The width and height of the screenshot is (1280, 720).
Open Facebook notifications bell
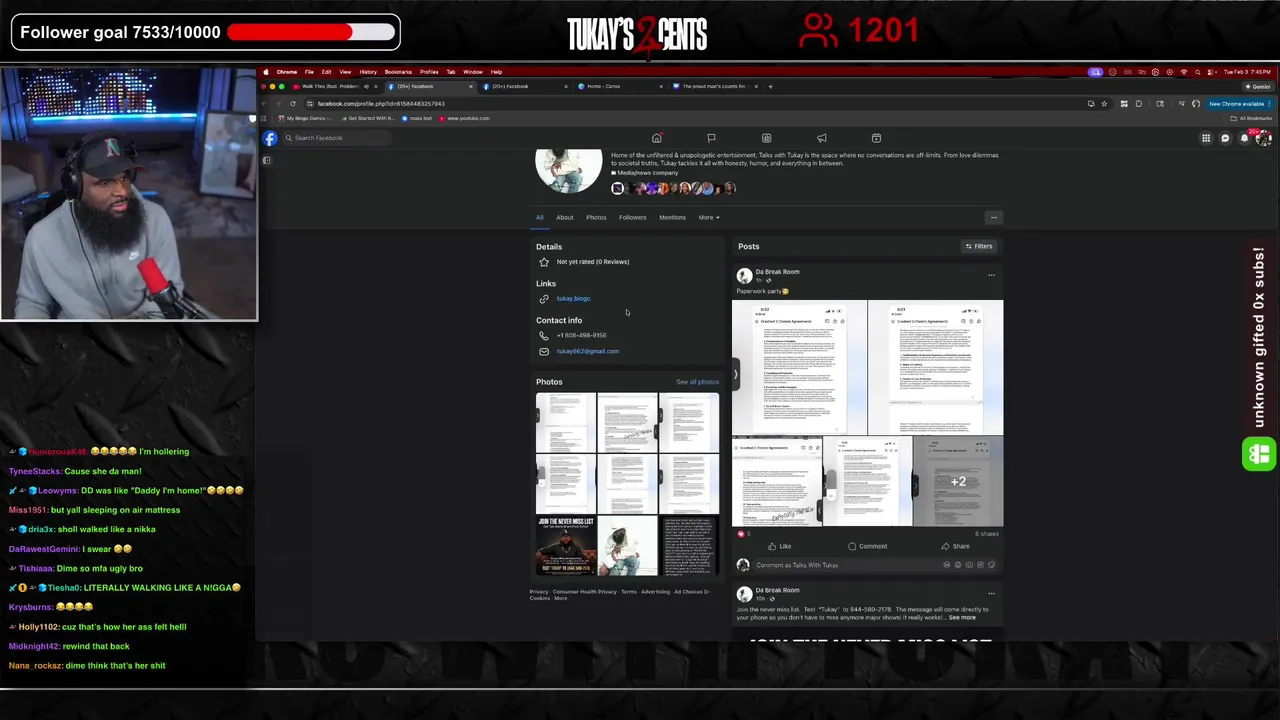tap(1244, 138)
